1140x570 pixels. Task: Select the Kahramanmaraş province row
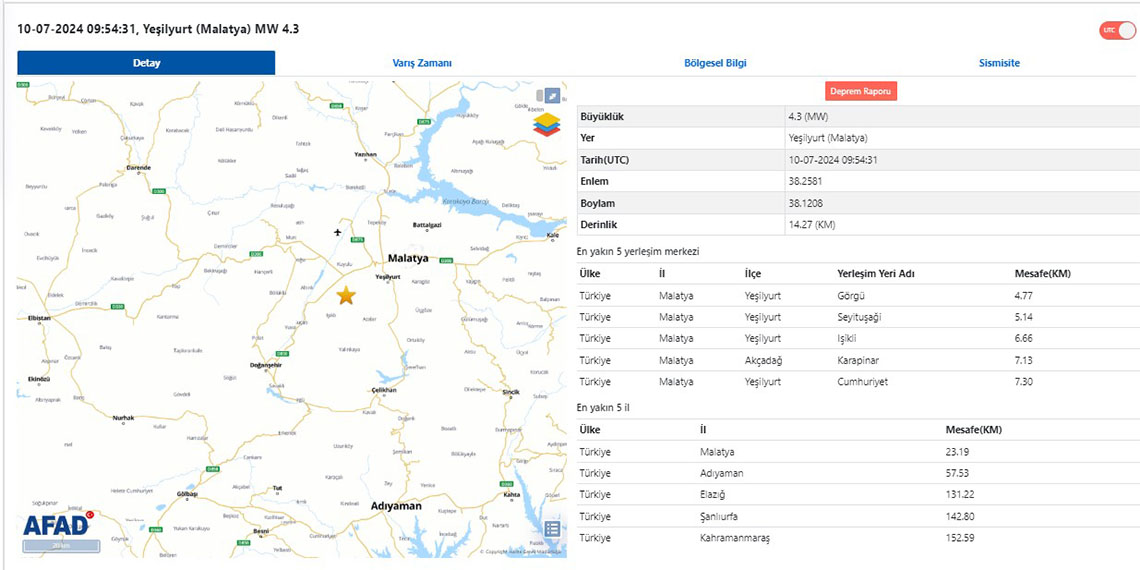857,538
